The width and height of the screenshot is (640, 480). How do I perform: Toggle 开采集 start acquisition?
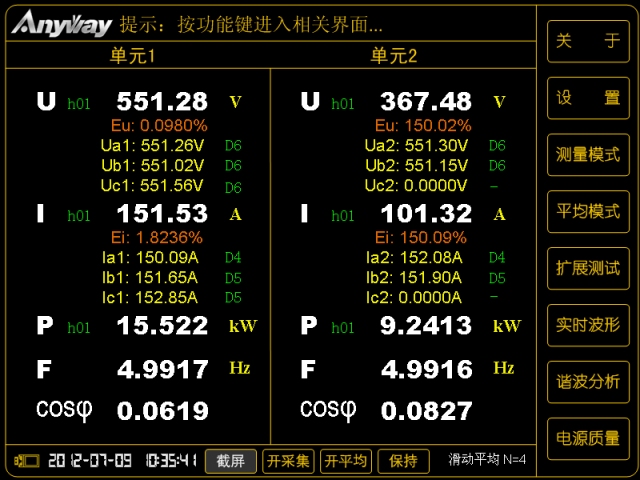[289, 461]
